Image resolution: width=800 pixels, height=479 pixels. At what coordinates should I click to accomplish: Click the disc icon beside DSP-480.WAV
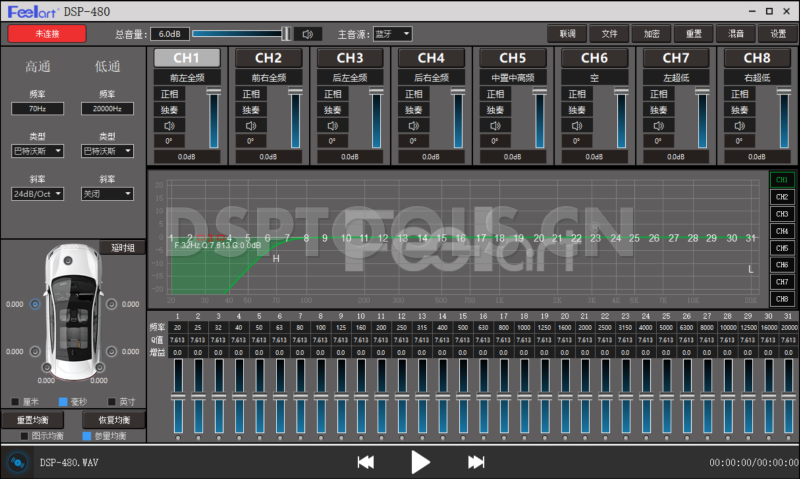pyautogui.click(x=16, y=463)
